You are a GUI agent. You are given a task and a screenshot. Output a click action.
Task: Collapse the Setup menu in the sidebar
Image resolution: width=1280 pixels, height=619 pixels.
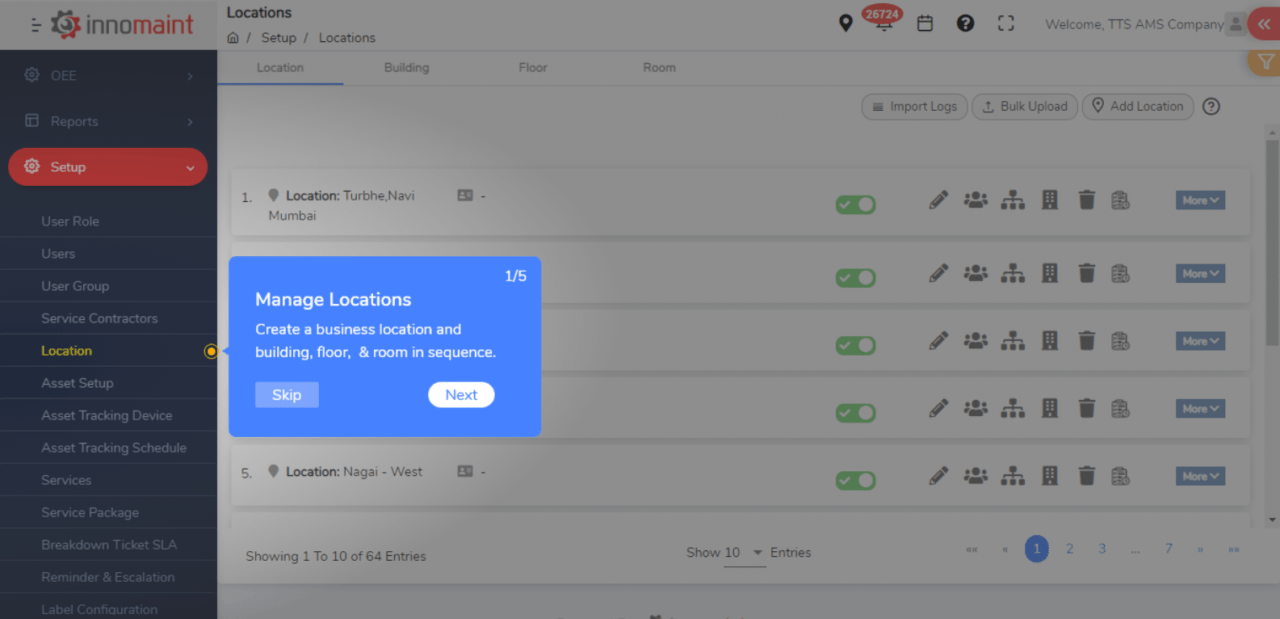107,167
